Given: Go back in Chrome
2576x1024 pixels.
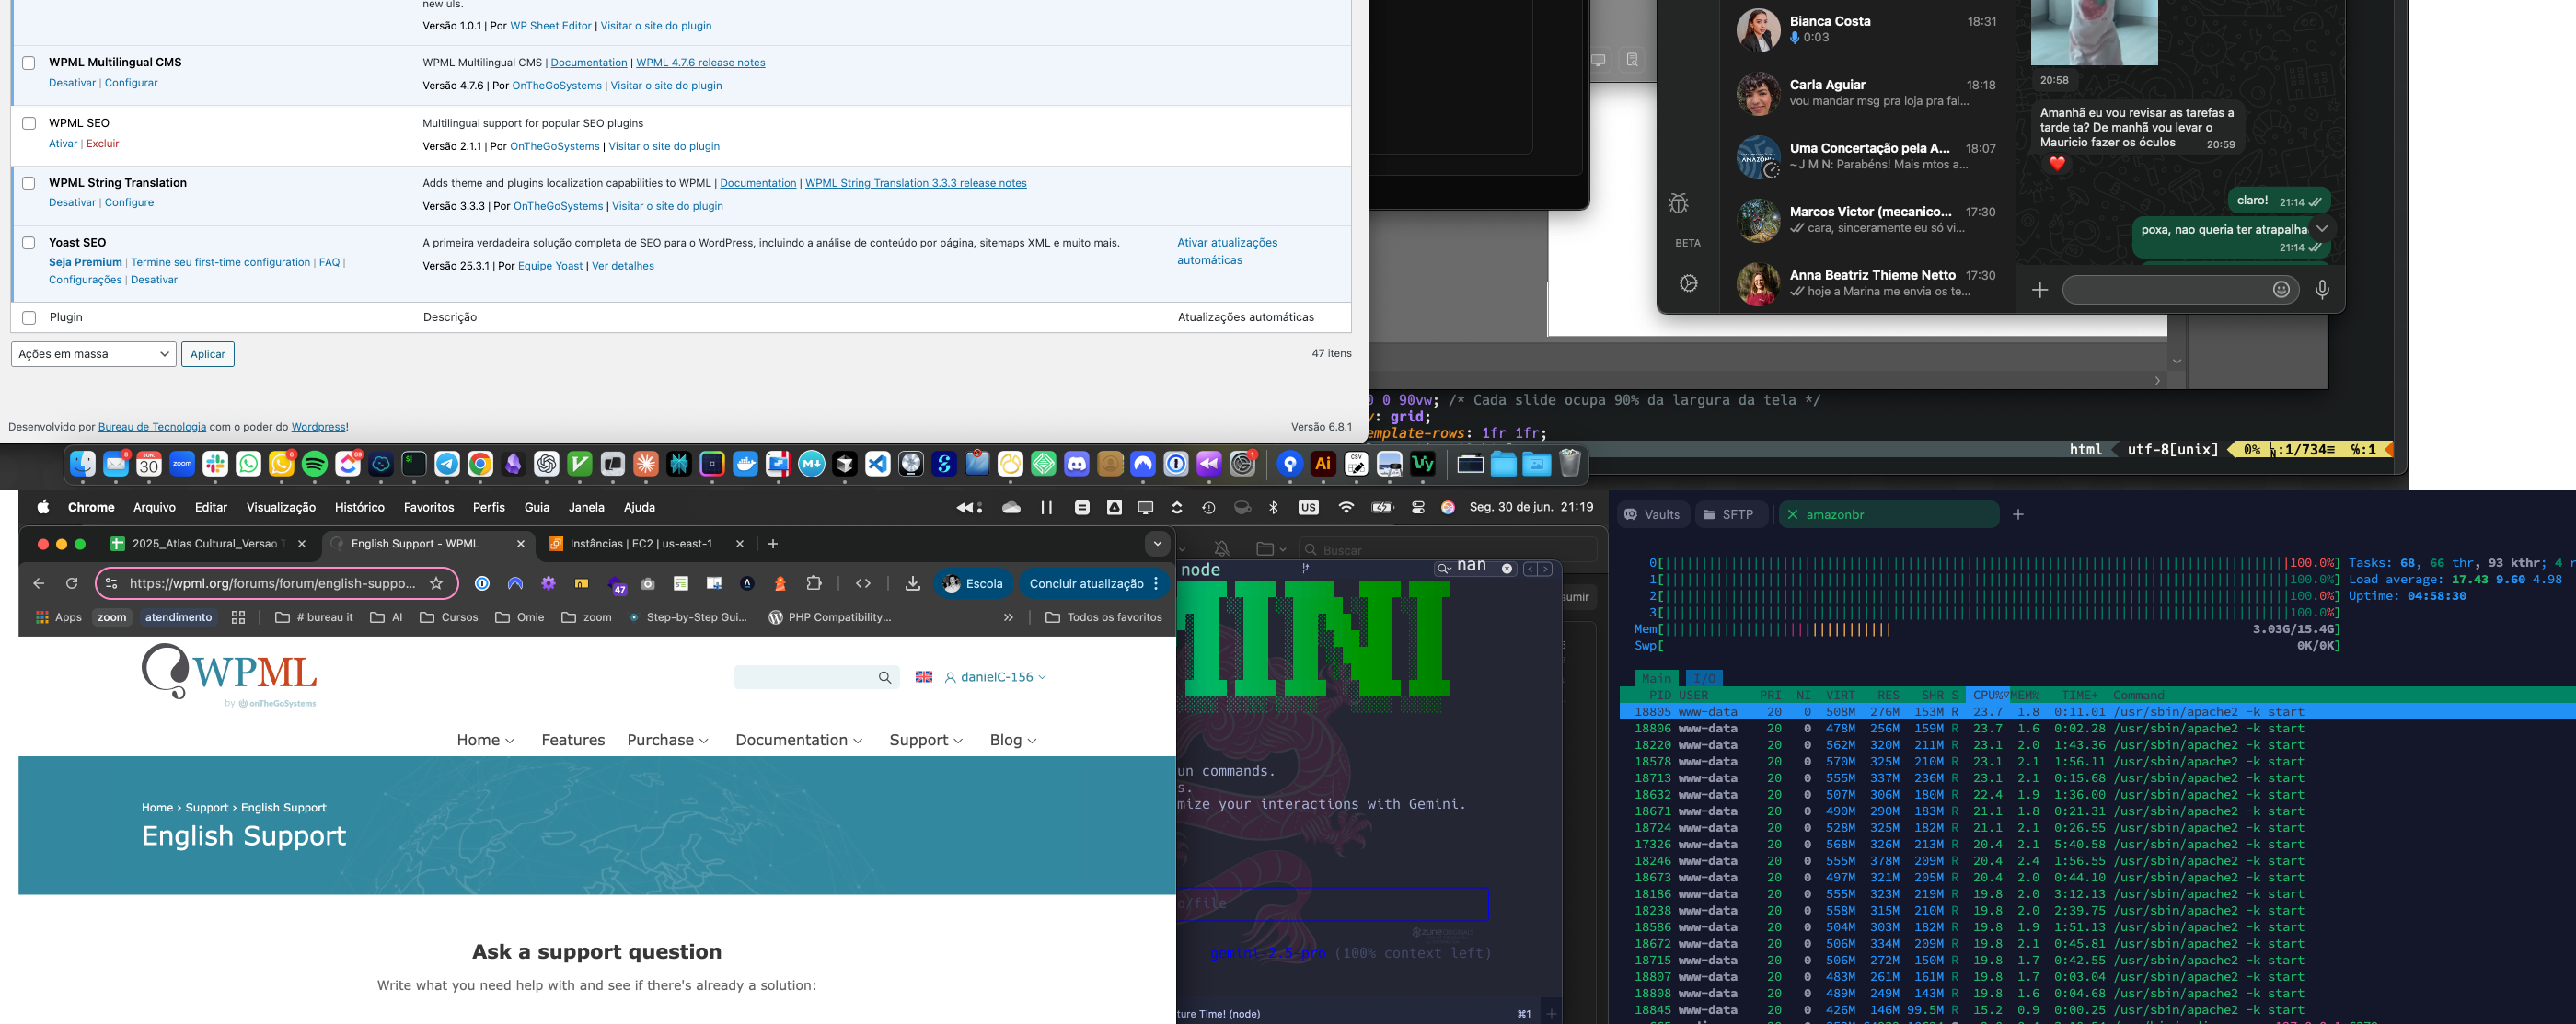Looking at the screenshot, I should pyautogui.click(x=39, y=583).
